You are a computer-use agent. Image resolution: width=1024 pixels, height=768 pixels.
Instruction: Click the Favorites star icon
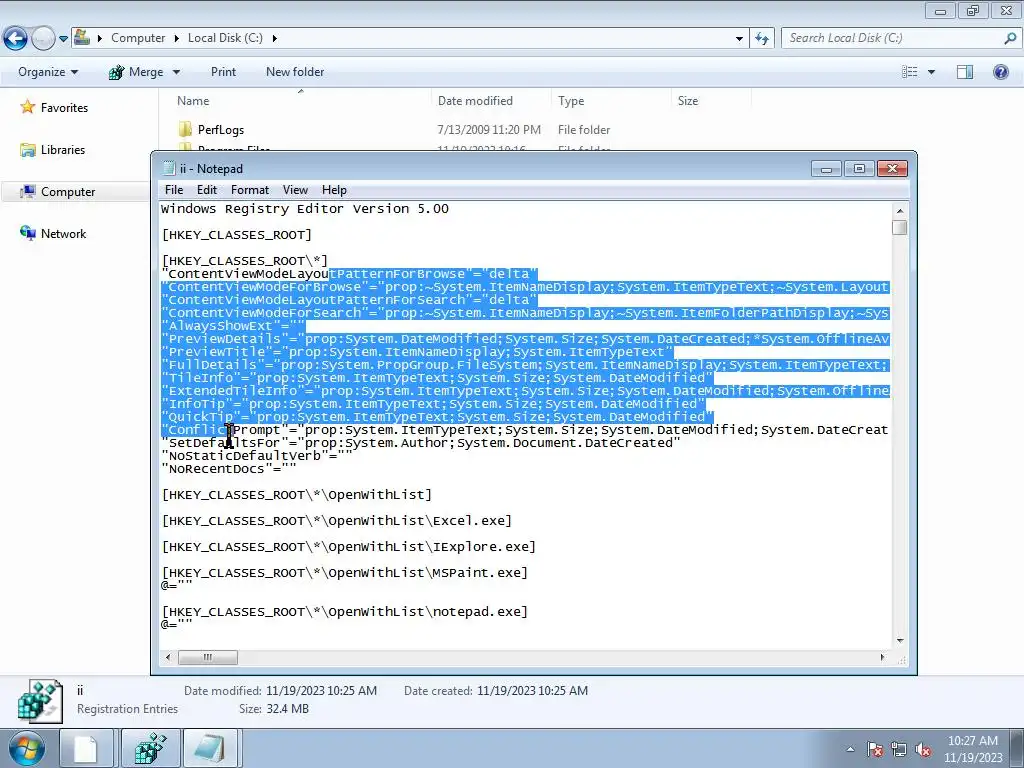[x=27, y=107]
